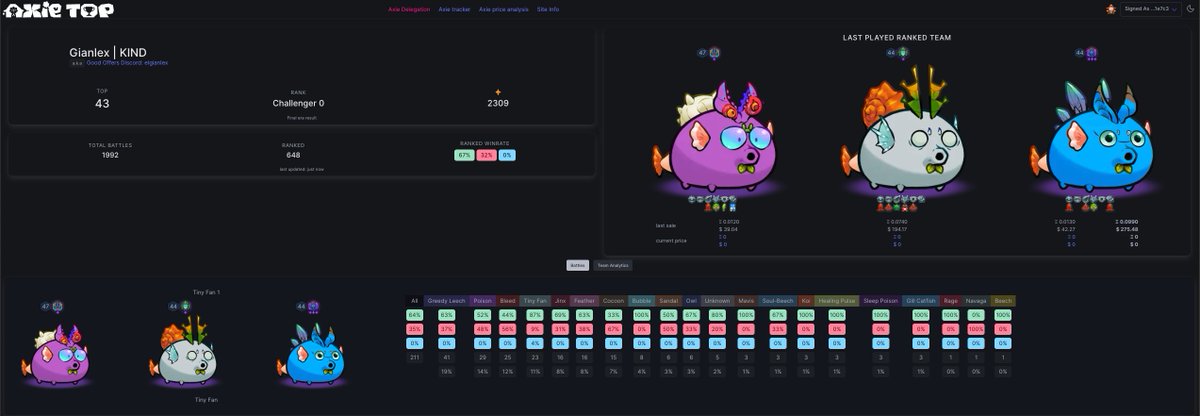Select the Tiny Fan filter tag
The height and width of the screenshot is (416, 1200).
[535, 300]
